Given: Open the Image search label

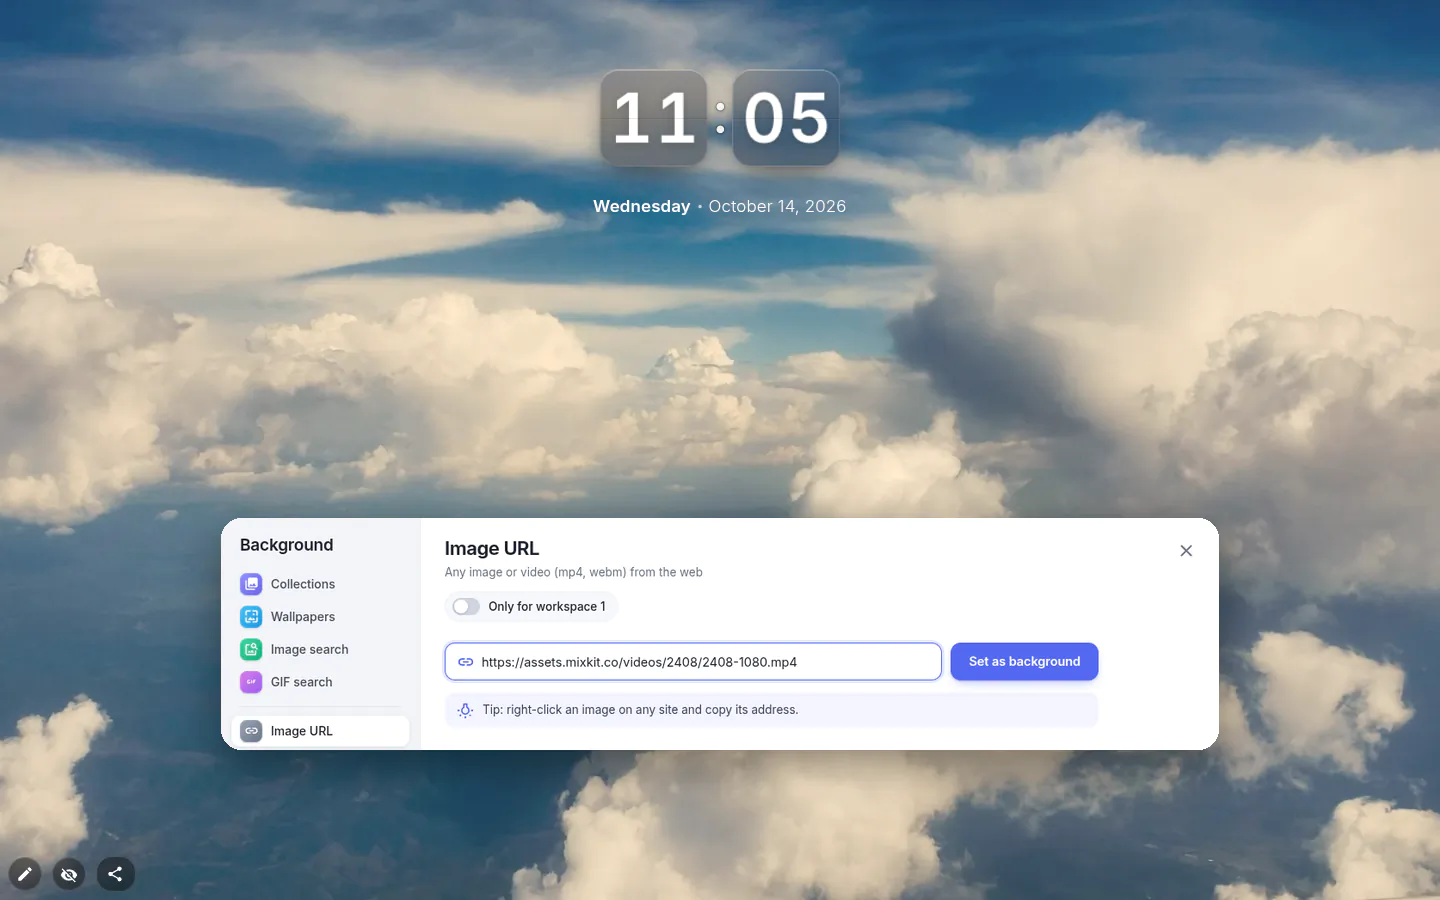Looking at the screenshot, I should [309, 649].
